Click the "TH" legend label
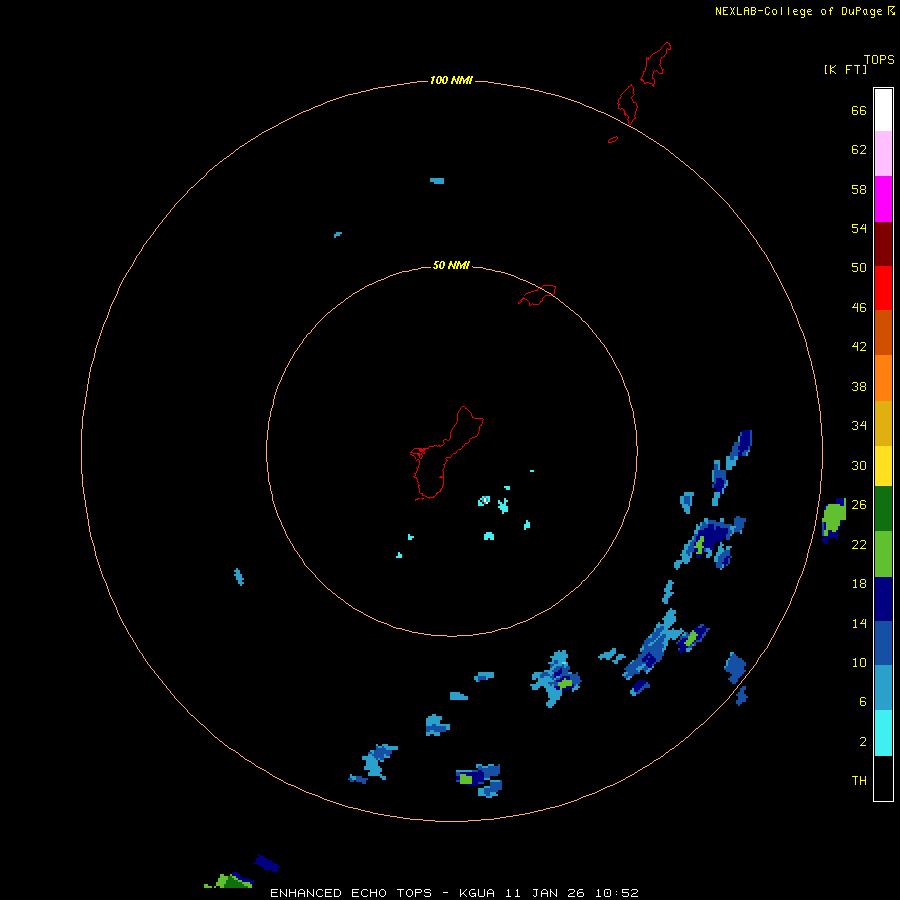Viewport: 900px width, 900px height. pos(859,780)
